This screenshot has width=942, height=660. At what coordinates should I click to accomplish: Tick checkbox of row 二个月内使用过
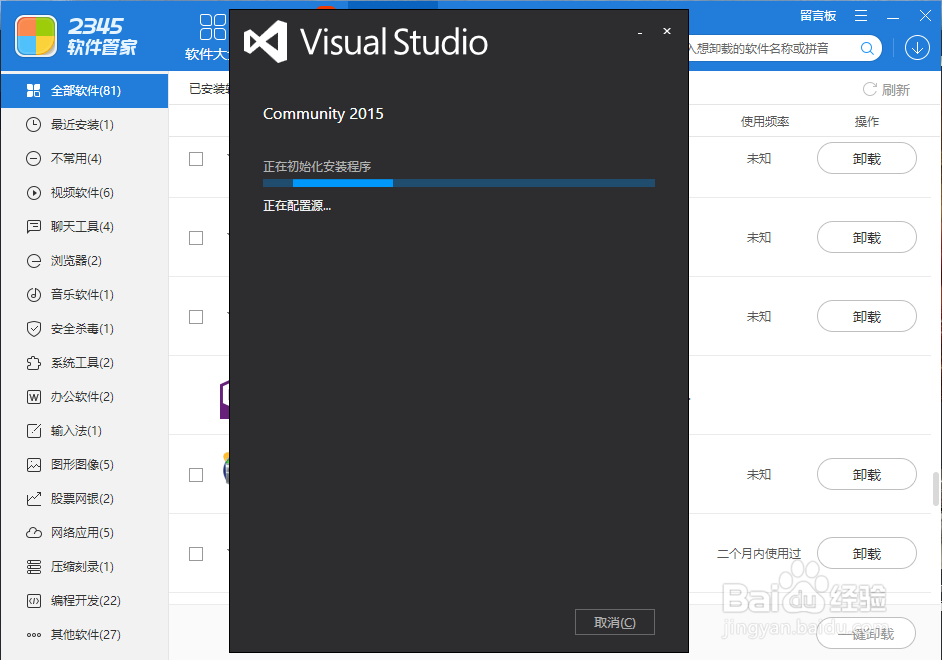pos(196,554)
